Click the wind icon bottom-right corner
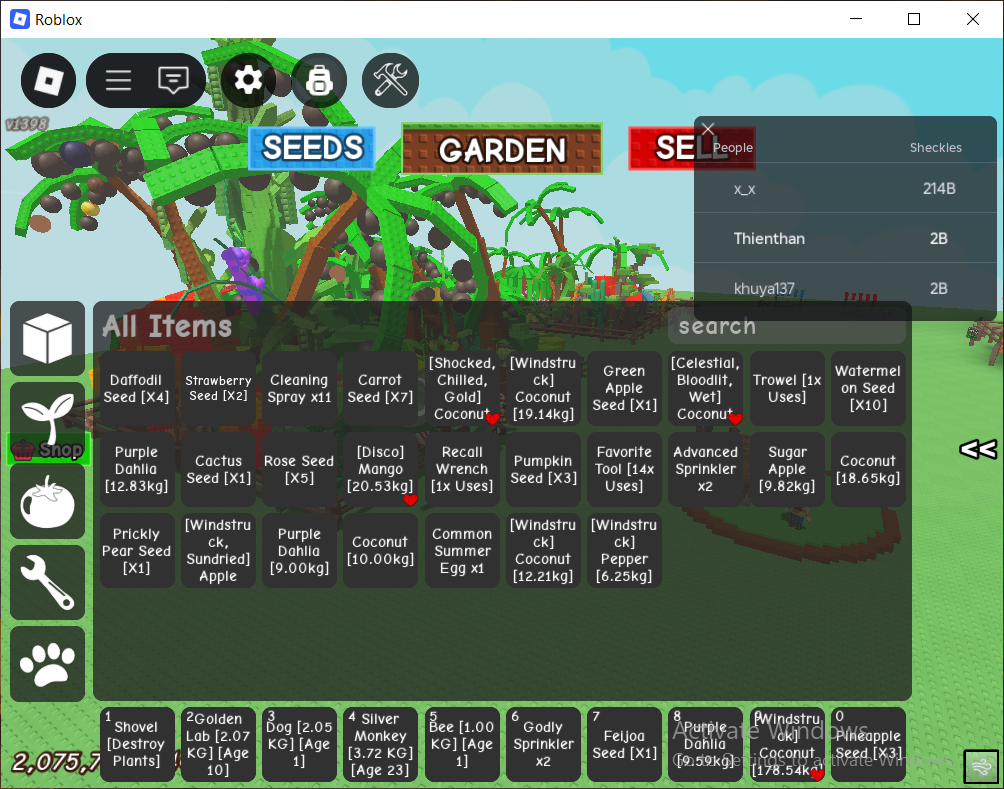 (981, 767)
